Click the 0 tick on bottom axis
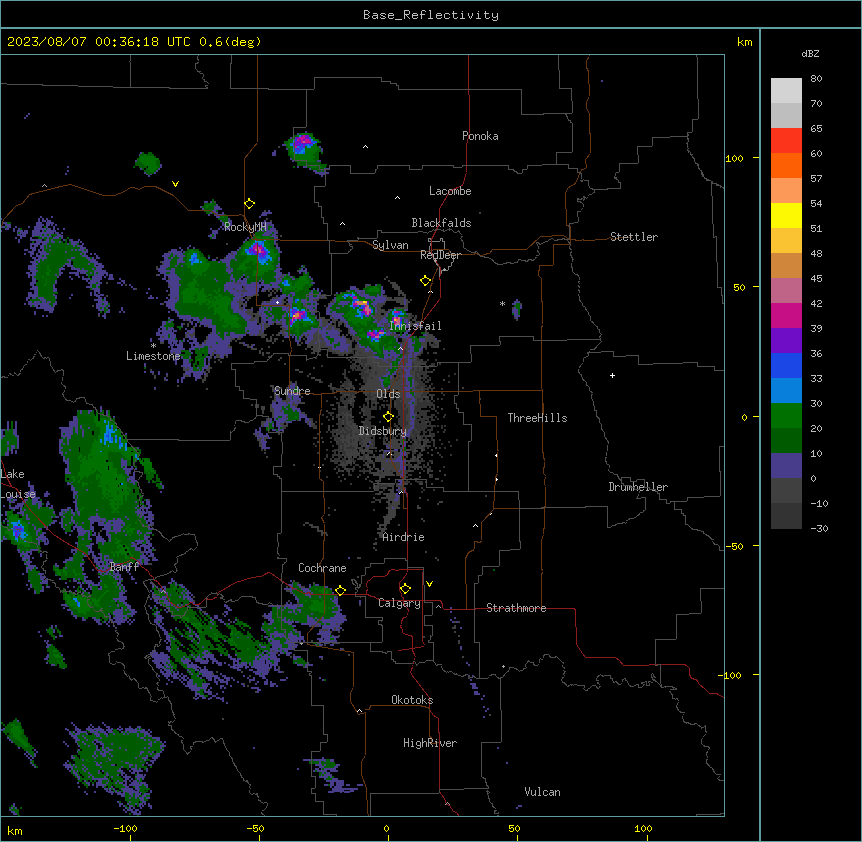This screenshot has width=862, height=842. point(386,828)
